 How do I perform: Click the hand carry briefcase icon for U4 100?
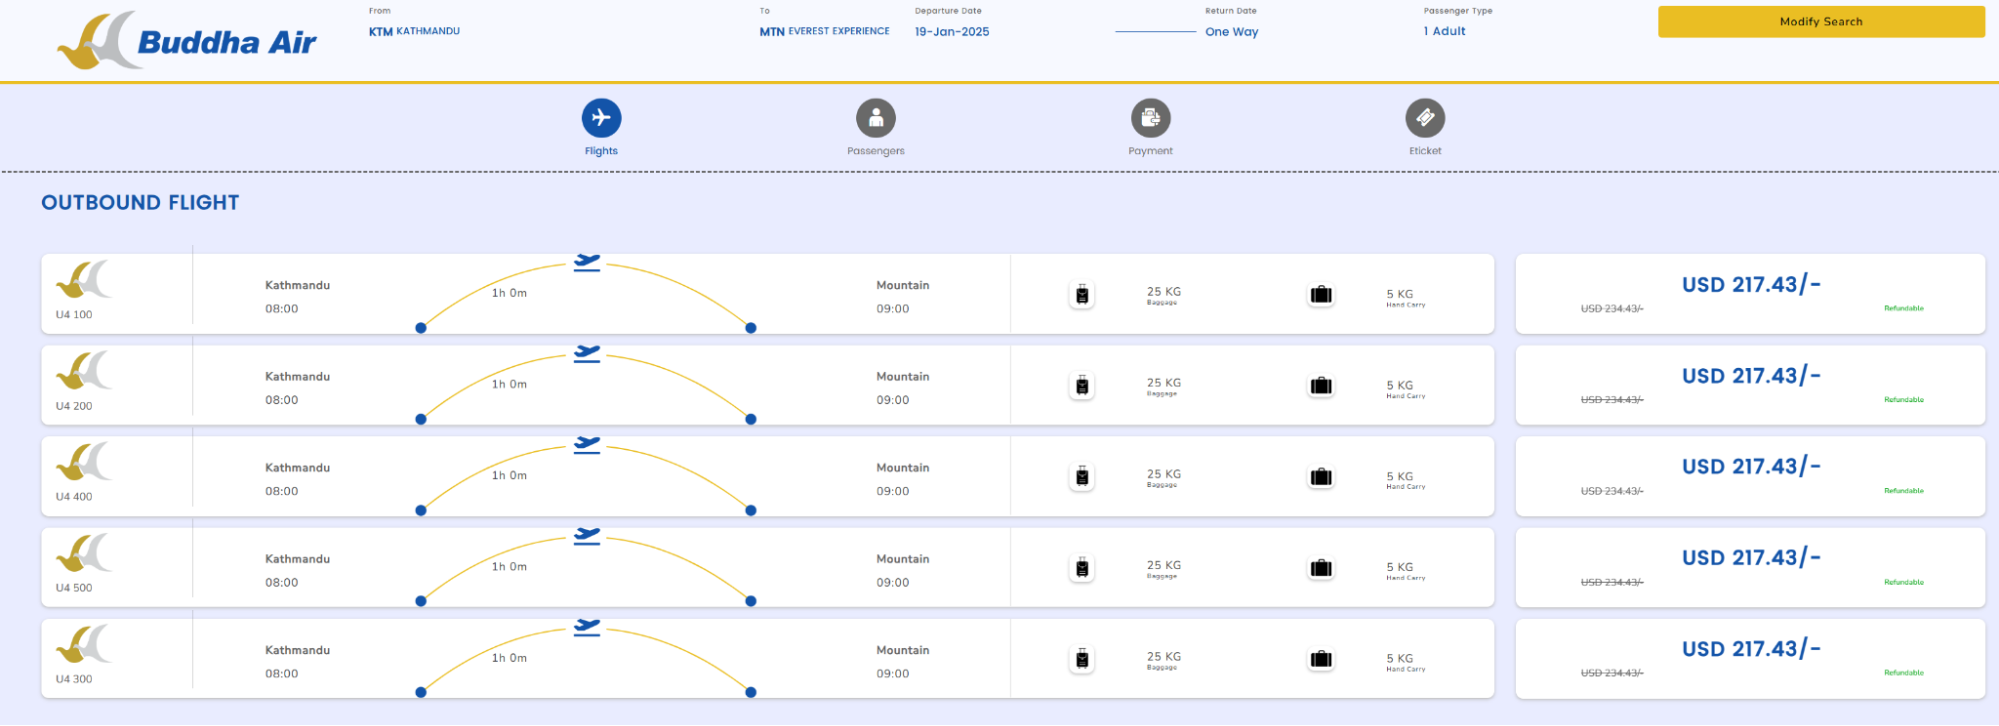[x=1321, y=295]
